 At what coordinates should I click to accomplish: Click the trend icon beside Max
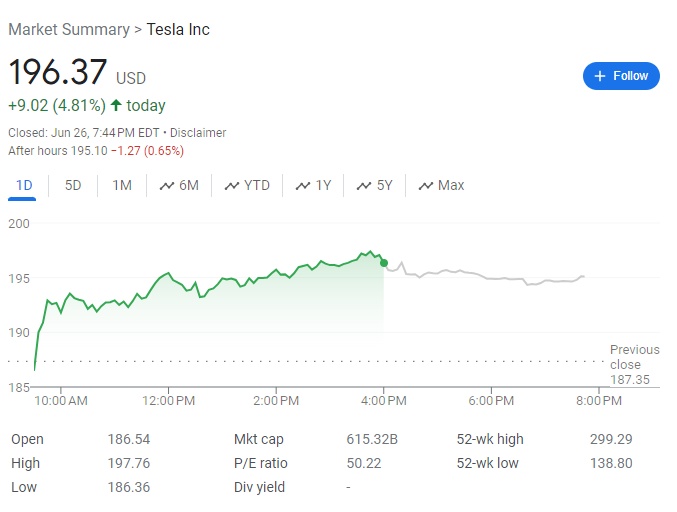pyautogui.click(x=426, y=185)
